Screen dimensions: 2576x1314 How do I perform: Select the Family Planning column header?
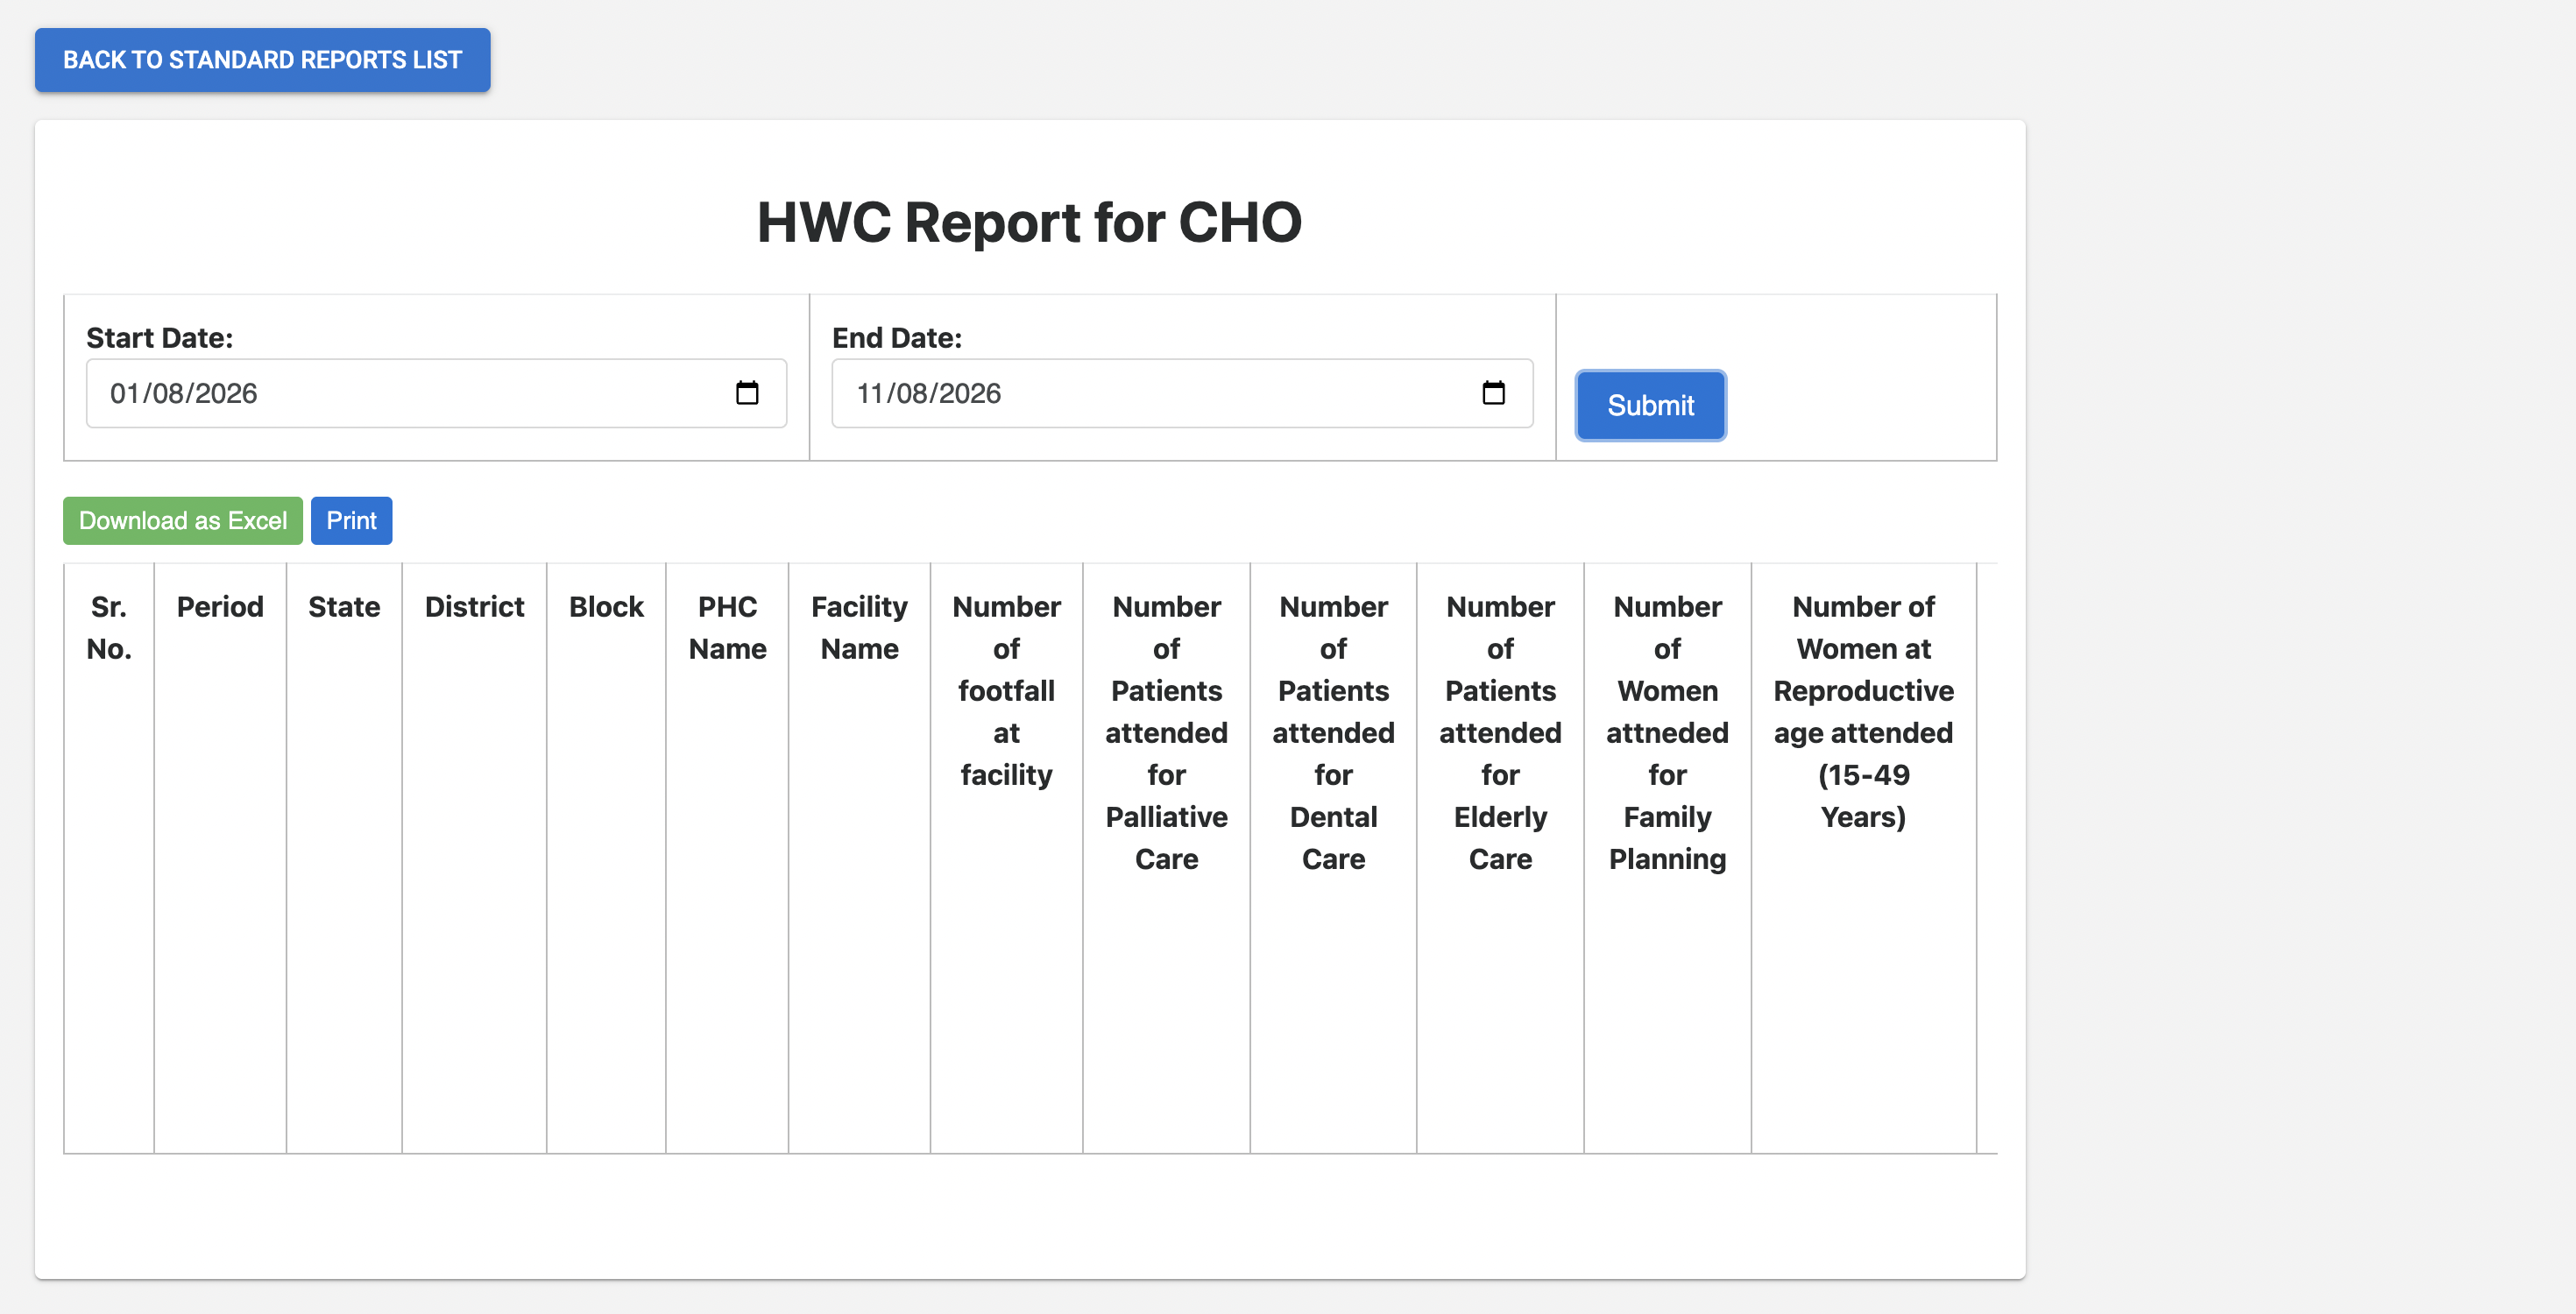[1667, 733]
